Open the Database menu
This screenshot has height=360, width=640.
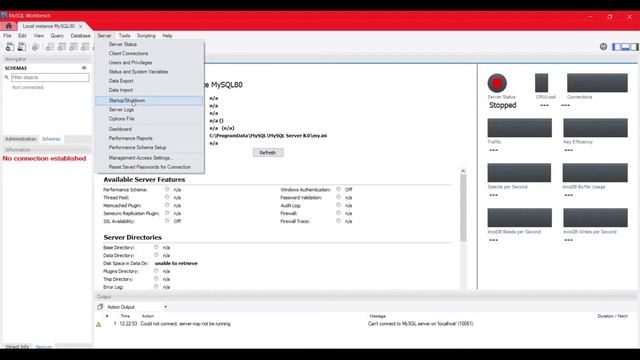[x=80, y=36]
